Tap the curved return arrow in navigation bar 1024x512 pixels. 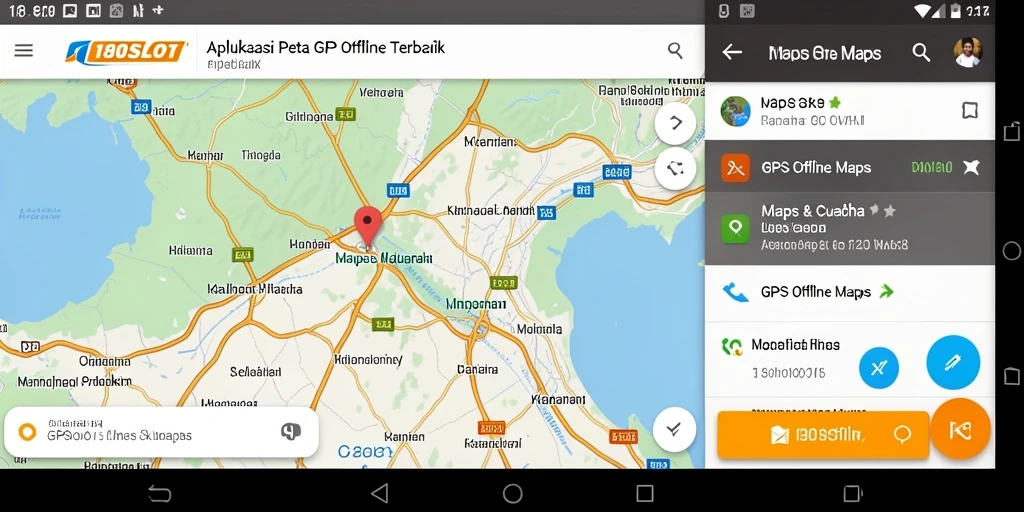click(159, 494)
